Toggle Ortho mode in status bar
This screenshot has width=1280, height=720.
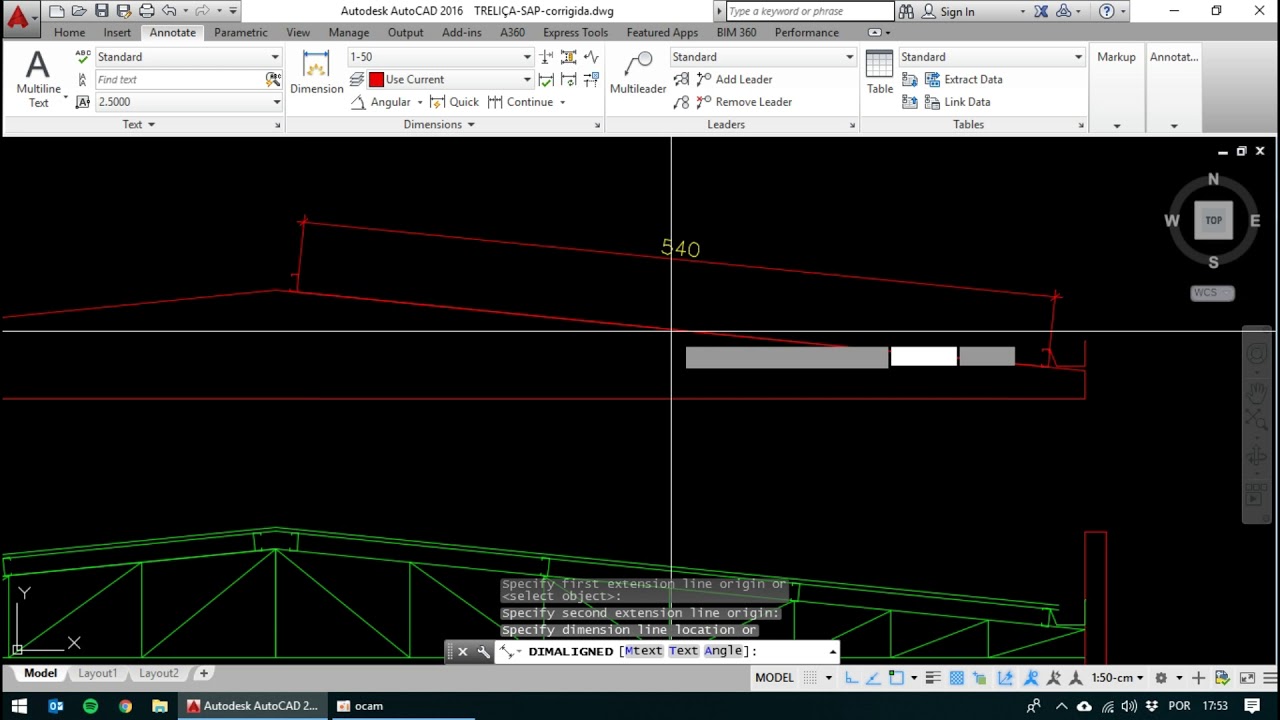coord(851,678)
